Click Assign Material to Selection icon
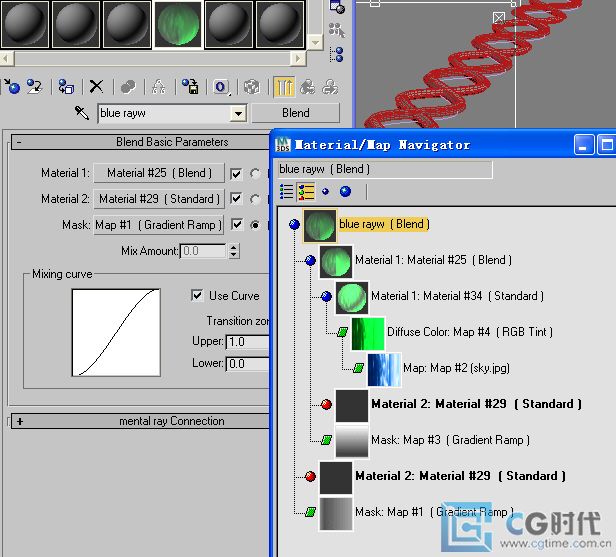616x557 pixels. 66,86
